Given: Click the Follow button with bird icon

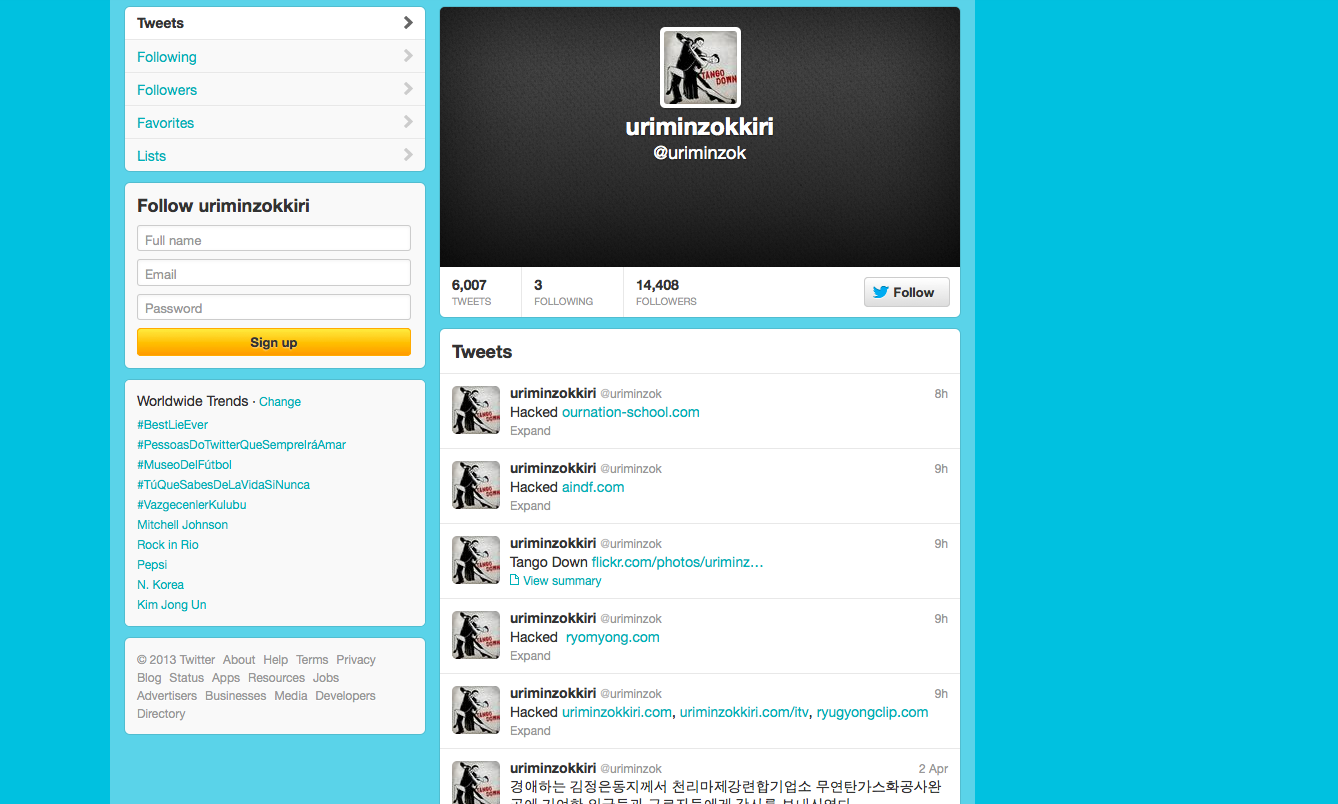Looking at the screenshot, I should click(906, 292).
